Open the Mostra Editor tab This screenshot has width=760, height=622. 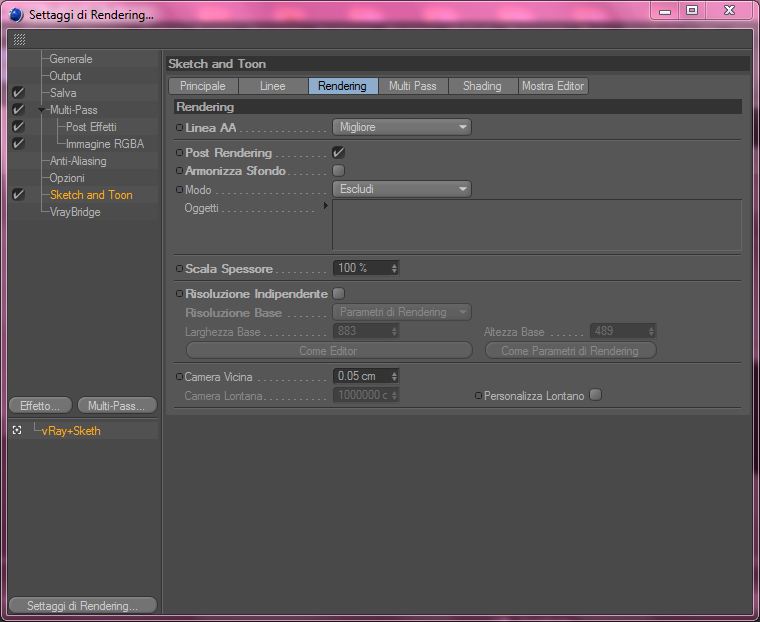point(553,86)
